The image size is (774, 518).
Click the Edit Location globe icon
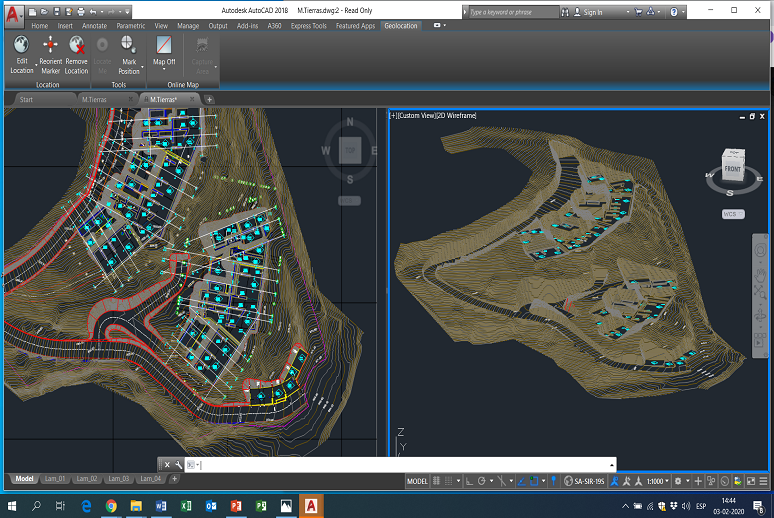21,45
